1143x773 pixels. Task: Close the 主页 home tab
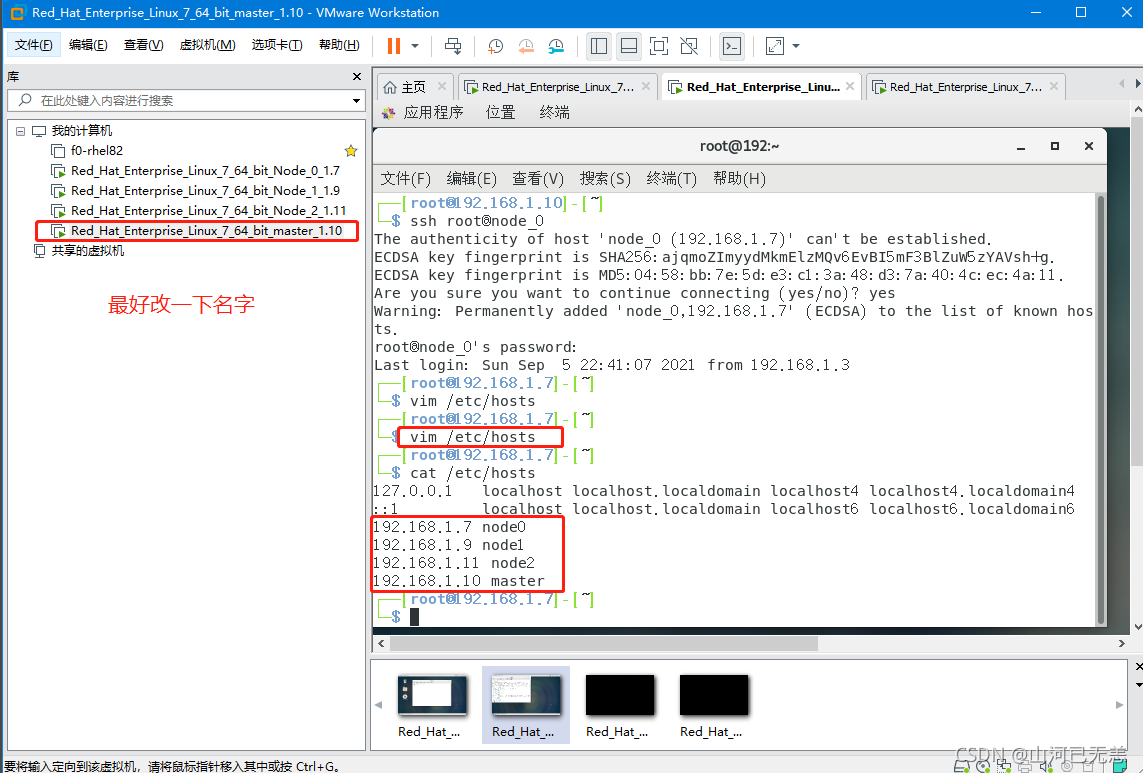(442, 86)
